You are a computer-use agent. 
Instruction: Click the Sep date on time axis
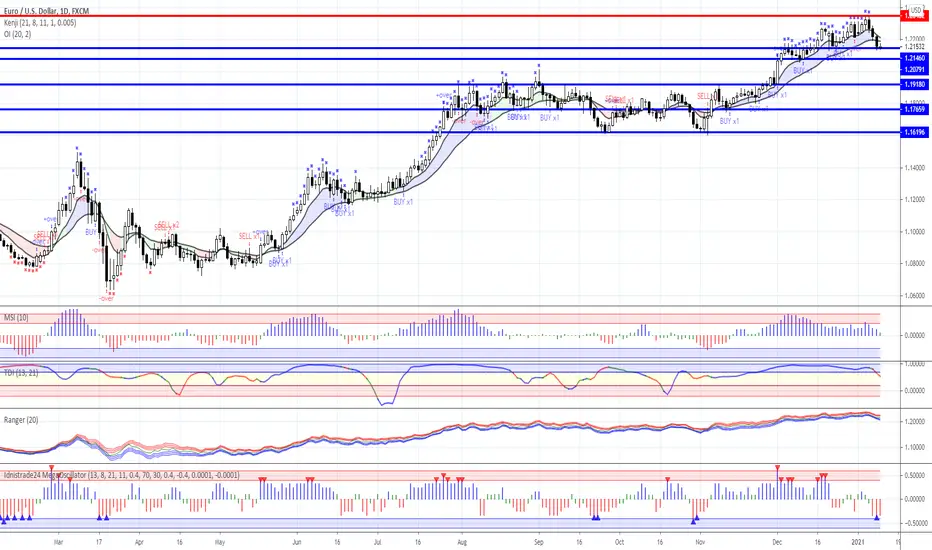(539, 542)
